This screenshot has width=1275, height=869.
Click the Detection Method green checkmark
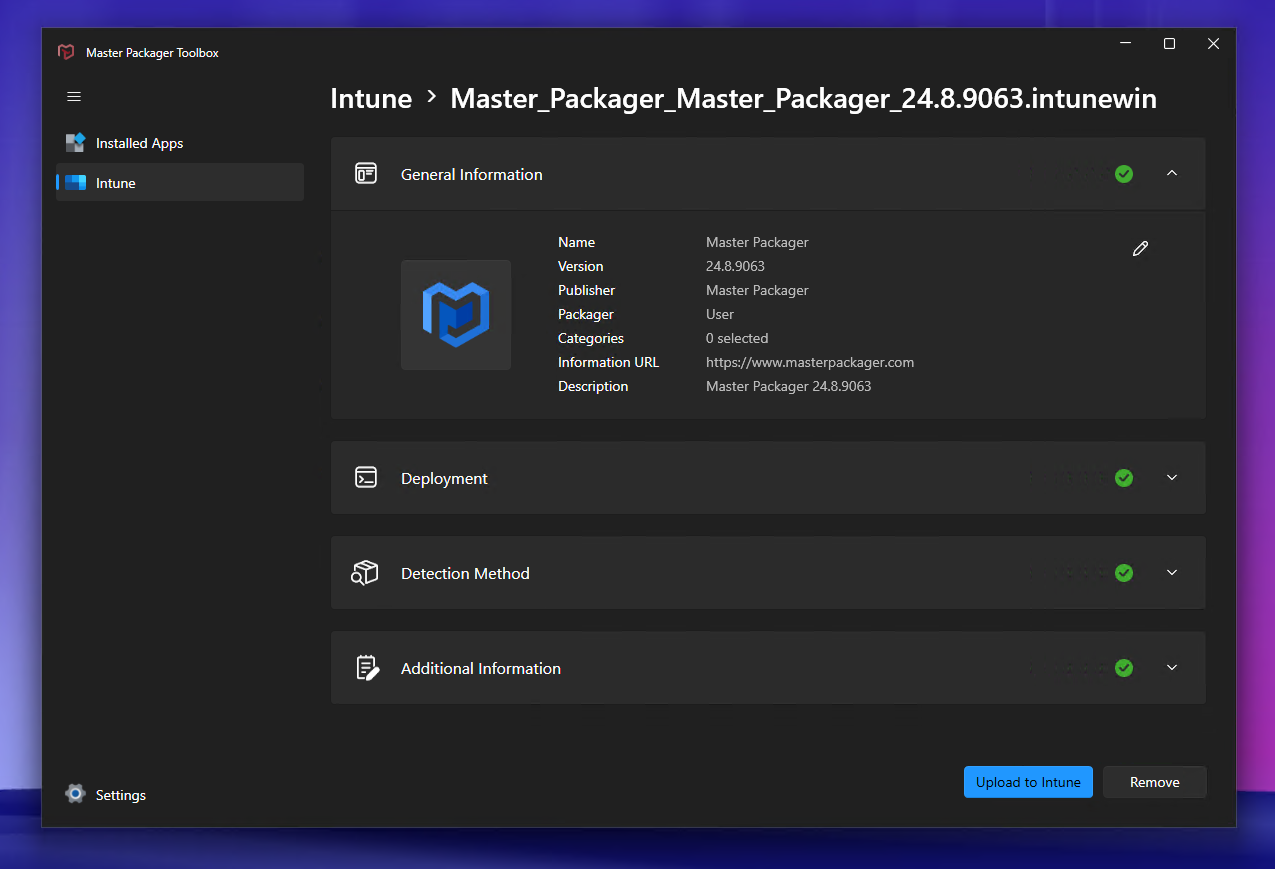pyautogui.click(x=1124, y=573)
